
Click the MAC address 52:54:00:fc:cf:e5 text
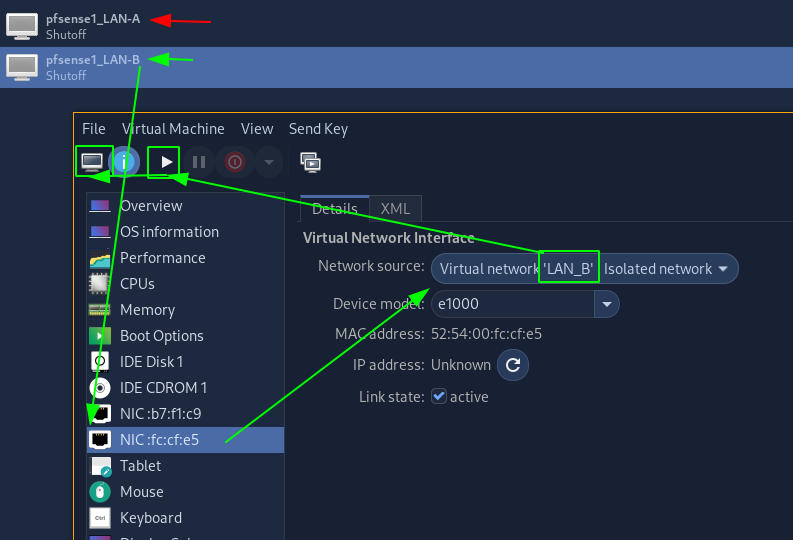(486, 334)
